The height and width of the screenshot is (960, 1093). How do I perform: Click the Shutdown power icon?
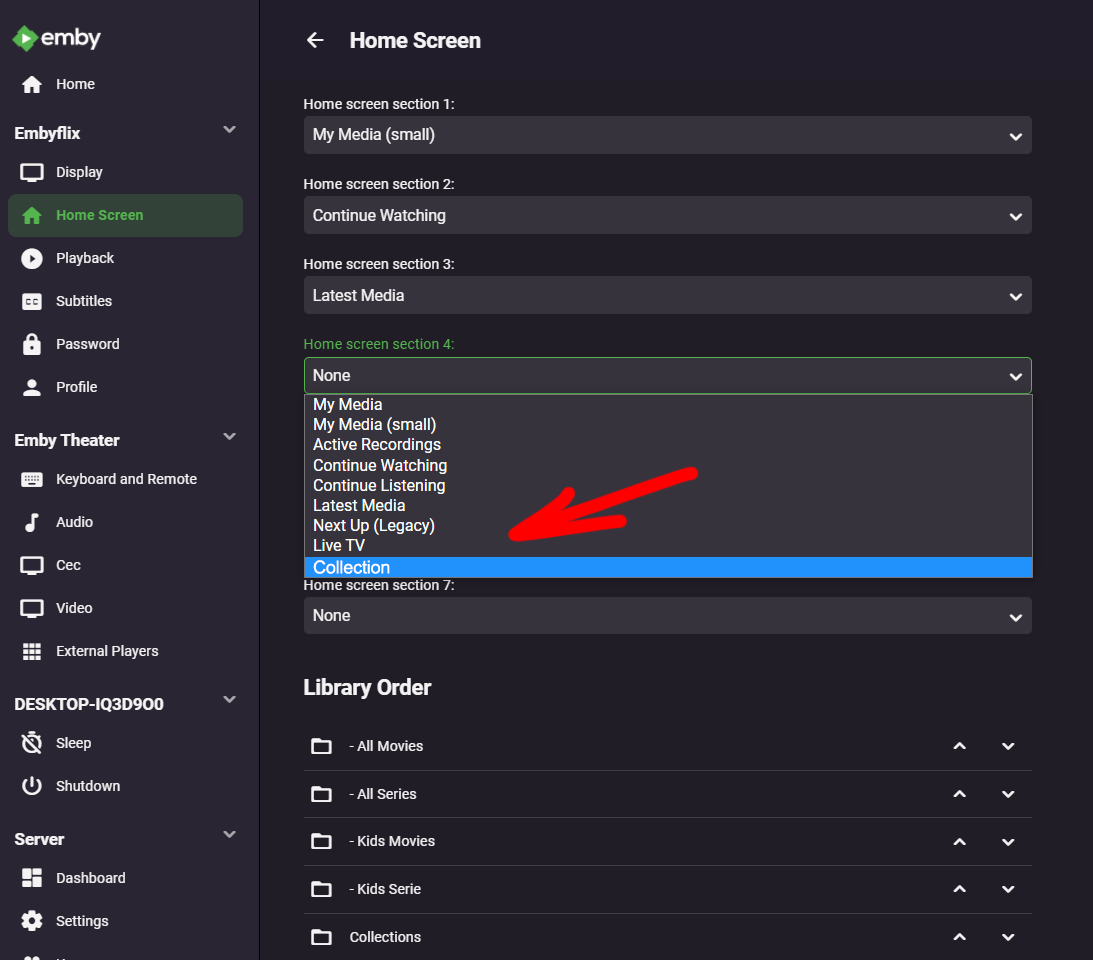coord(32,786)
